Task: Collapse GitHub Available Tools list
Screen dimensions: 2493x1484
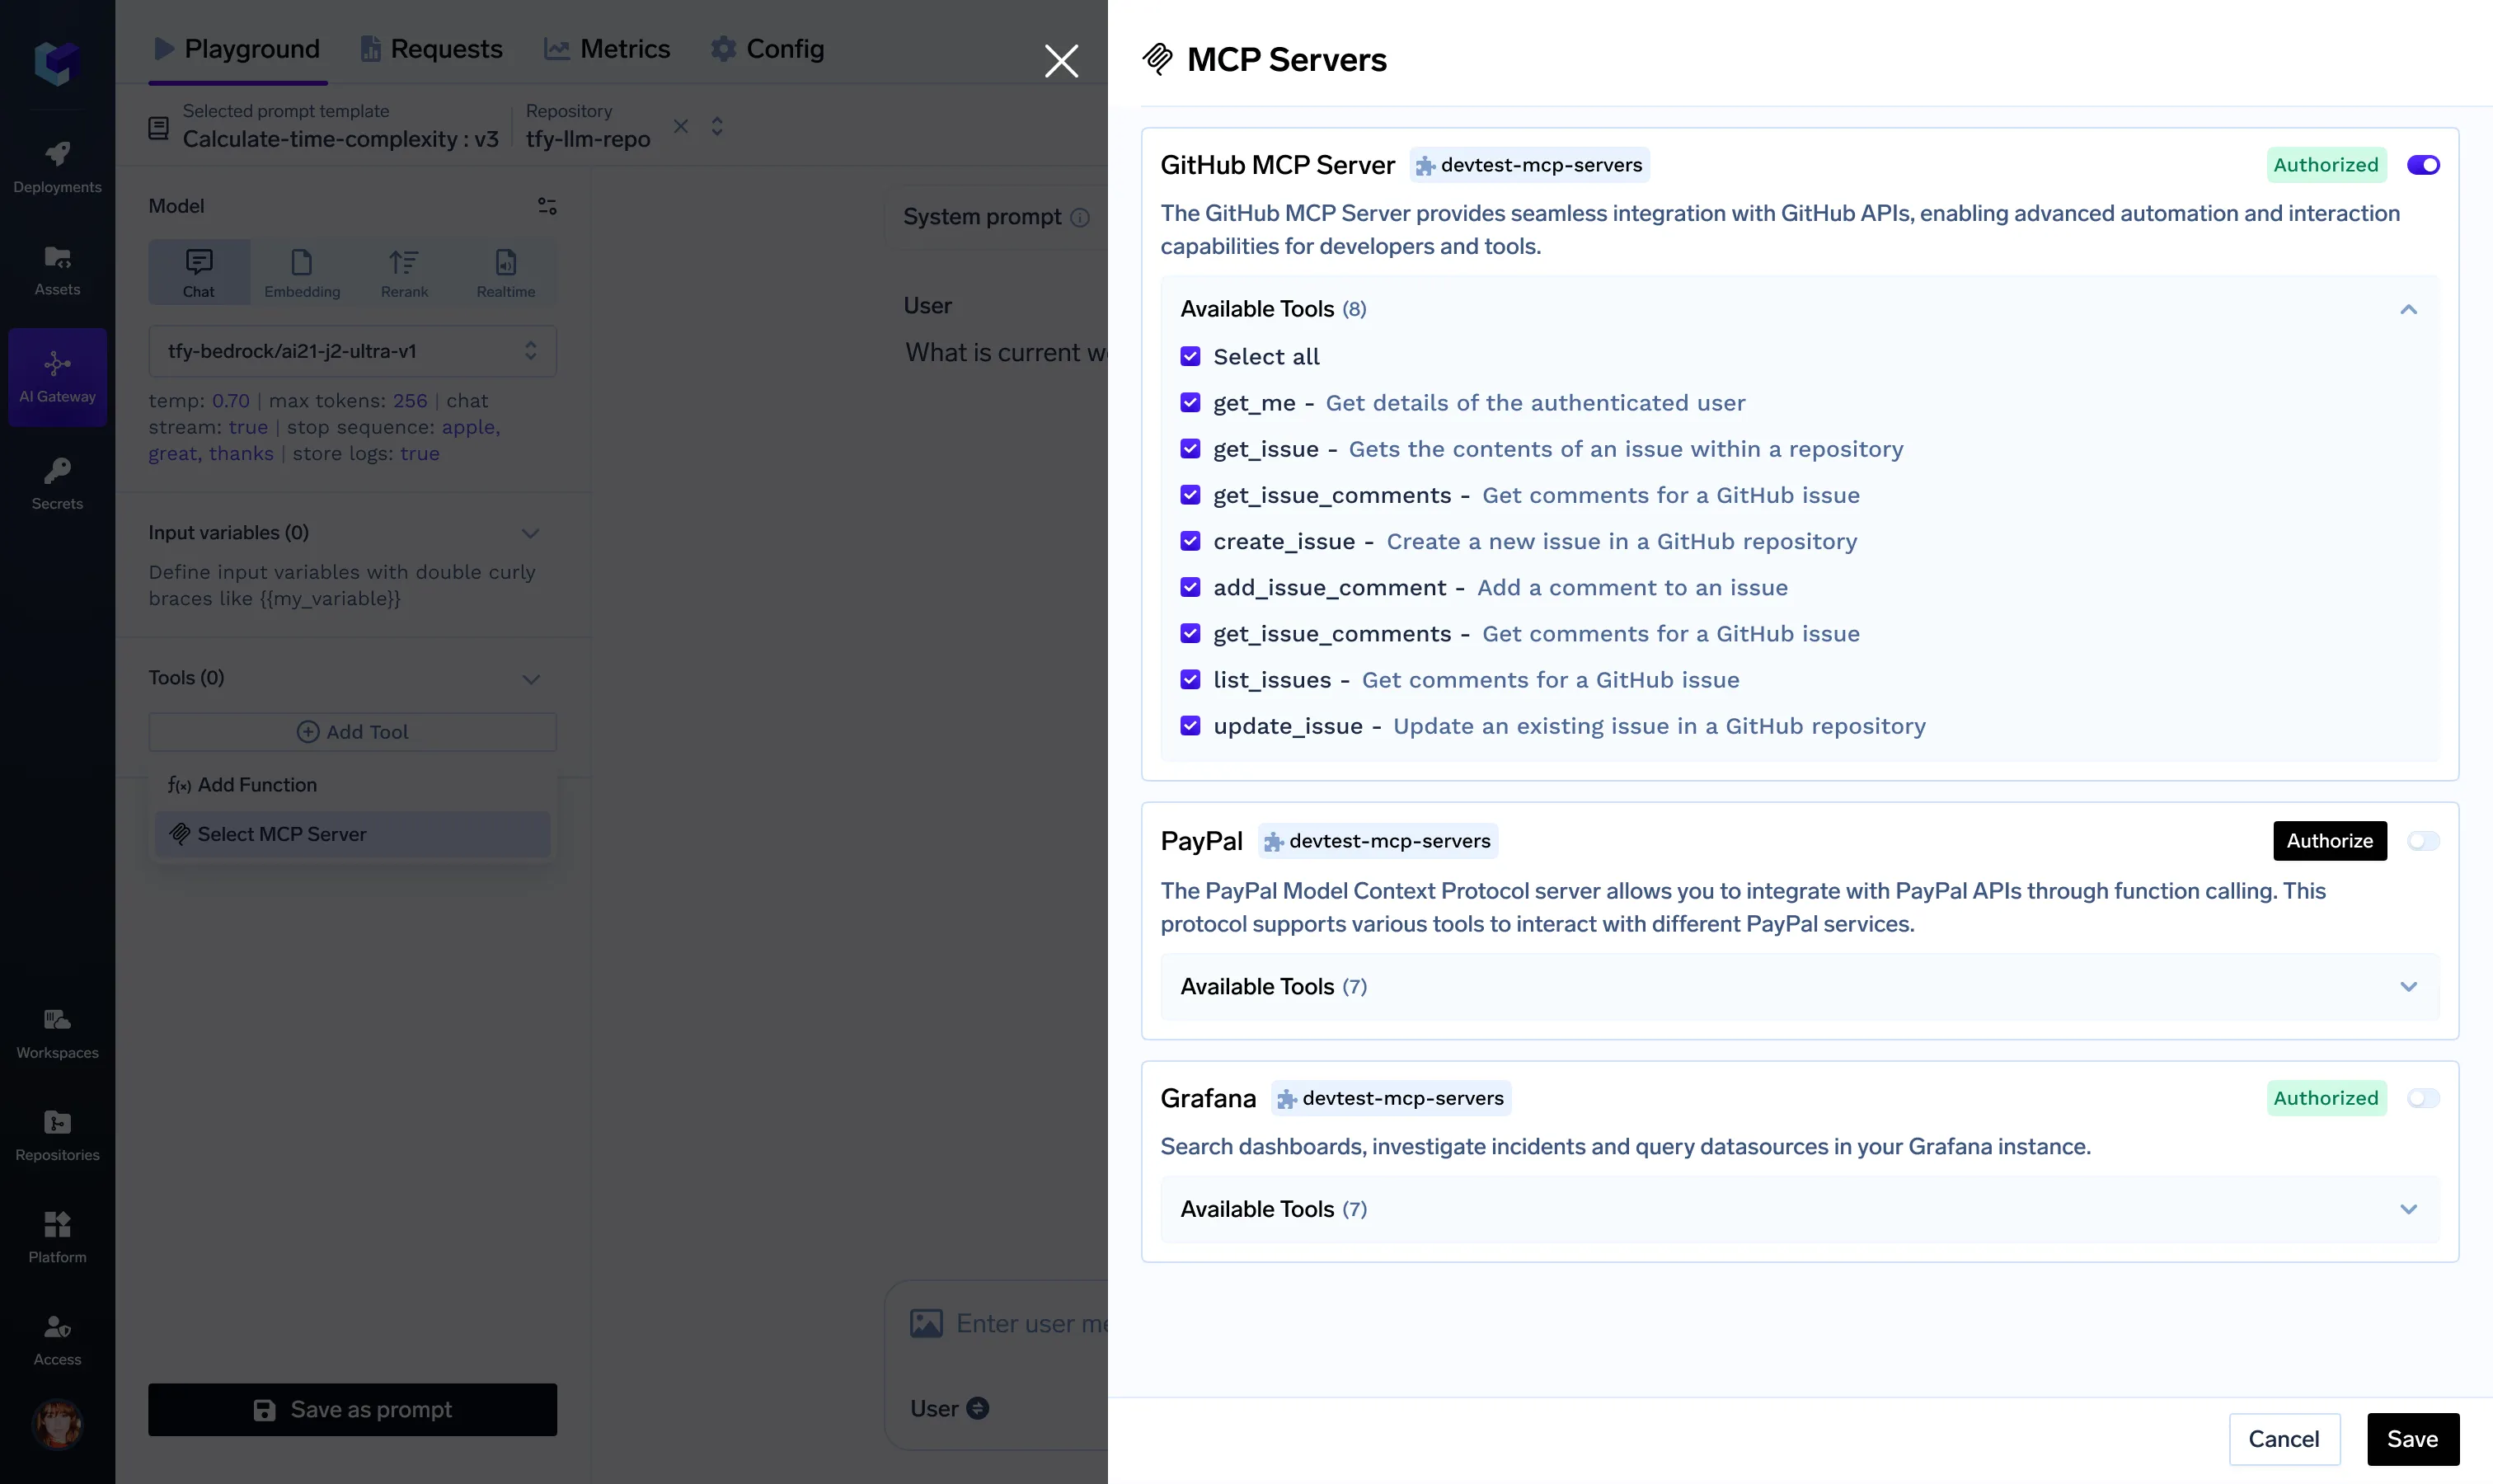Action: (2408, 309)
